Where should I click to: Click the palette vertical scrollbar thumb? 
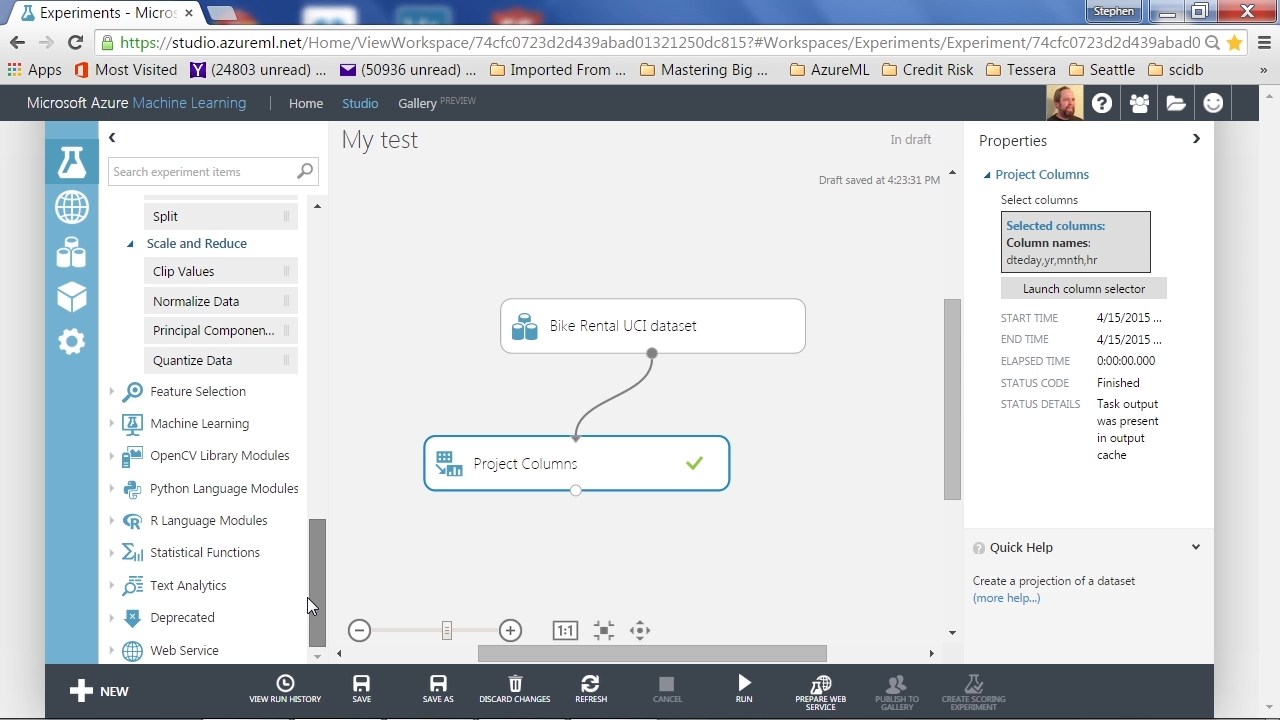[x=317, y=583]
